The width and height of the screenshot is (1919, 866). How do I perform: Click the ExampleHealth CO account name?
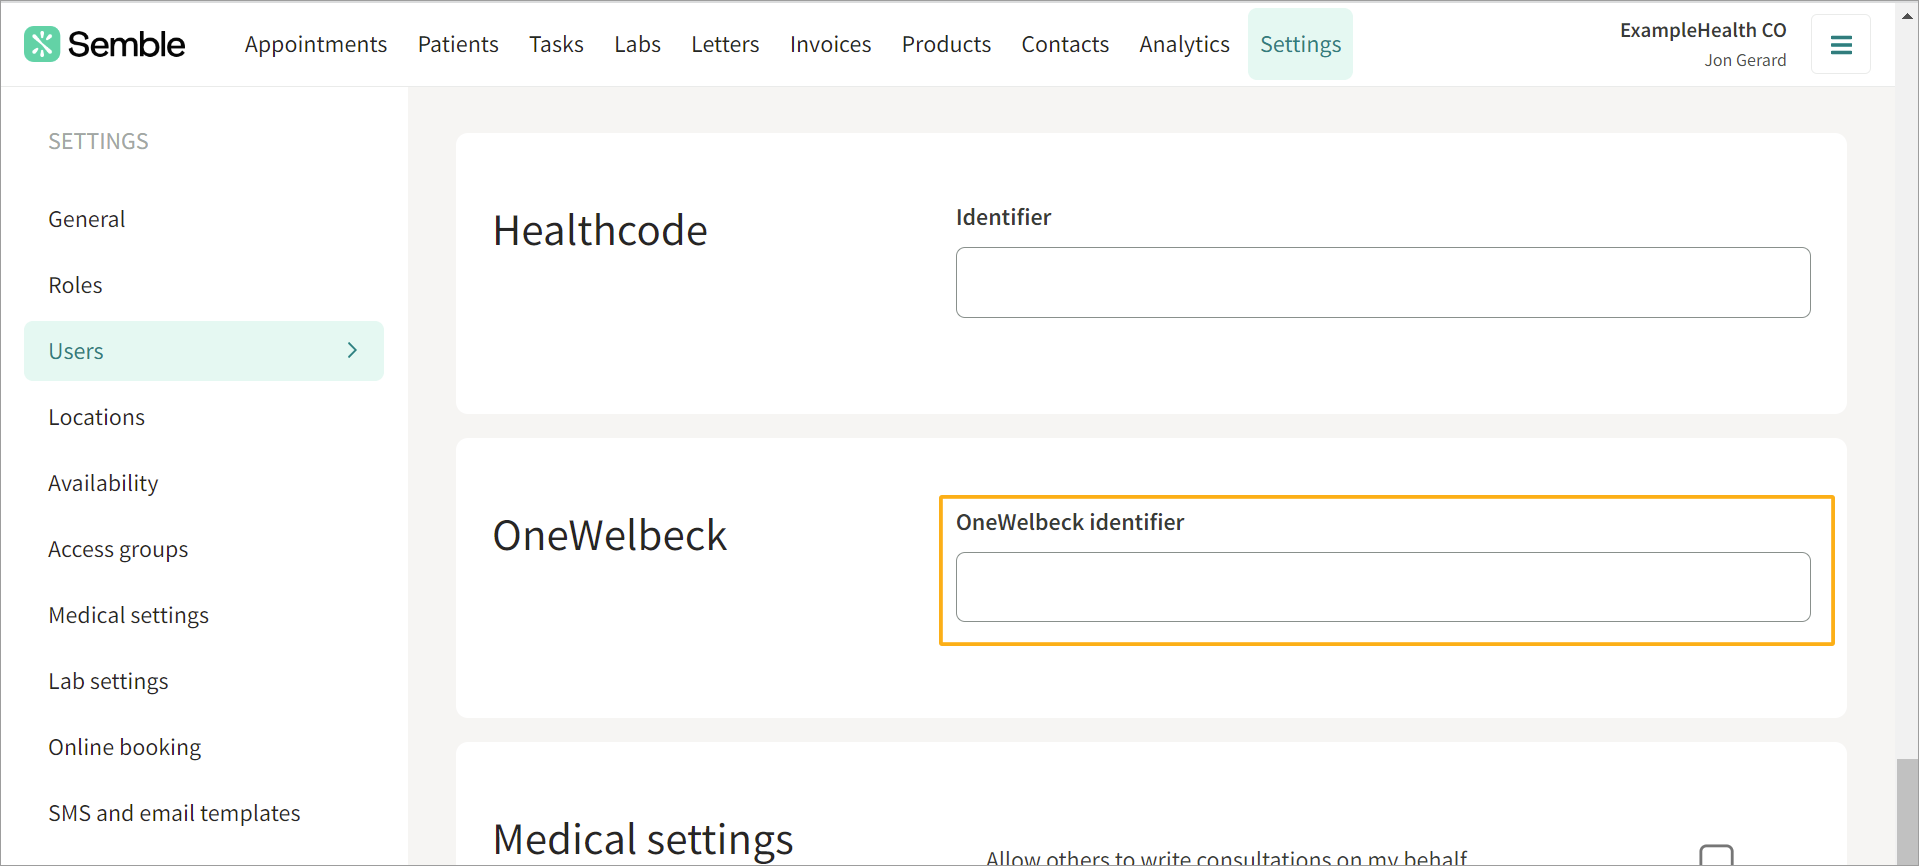click(x=1703, y=30)
